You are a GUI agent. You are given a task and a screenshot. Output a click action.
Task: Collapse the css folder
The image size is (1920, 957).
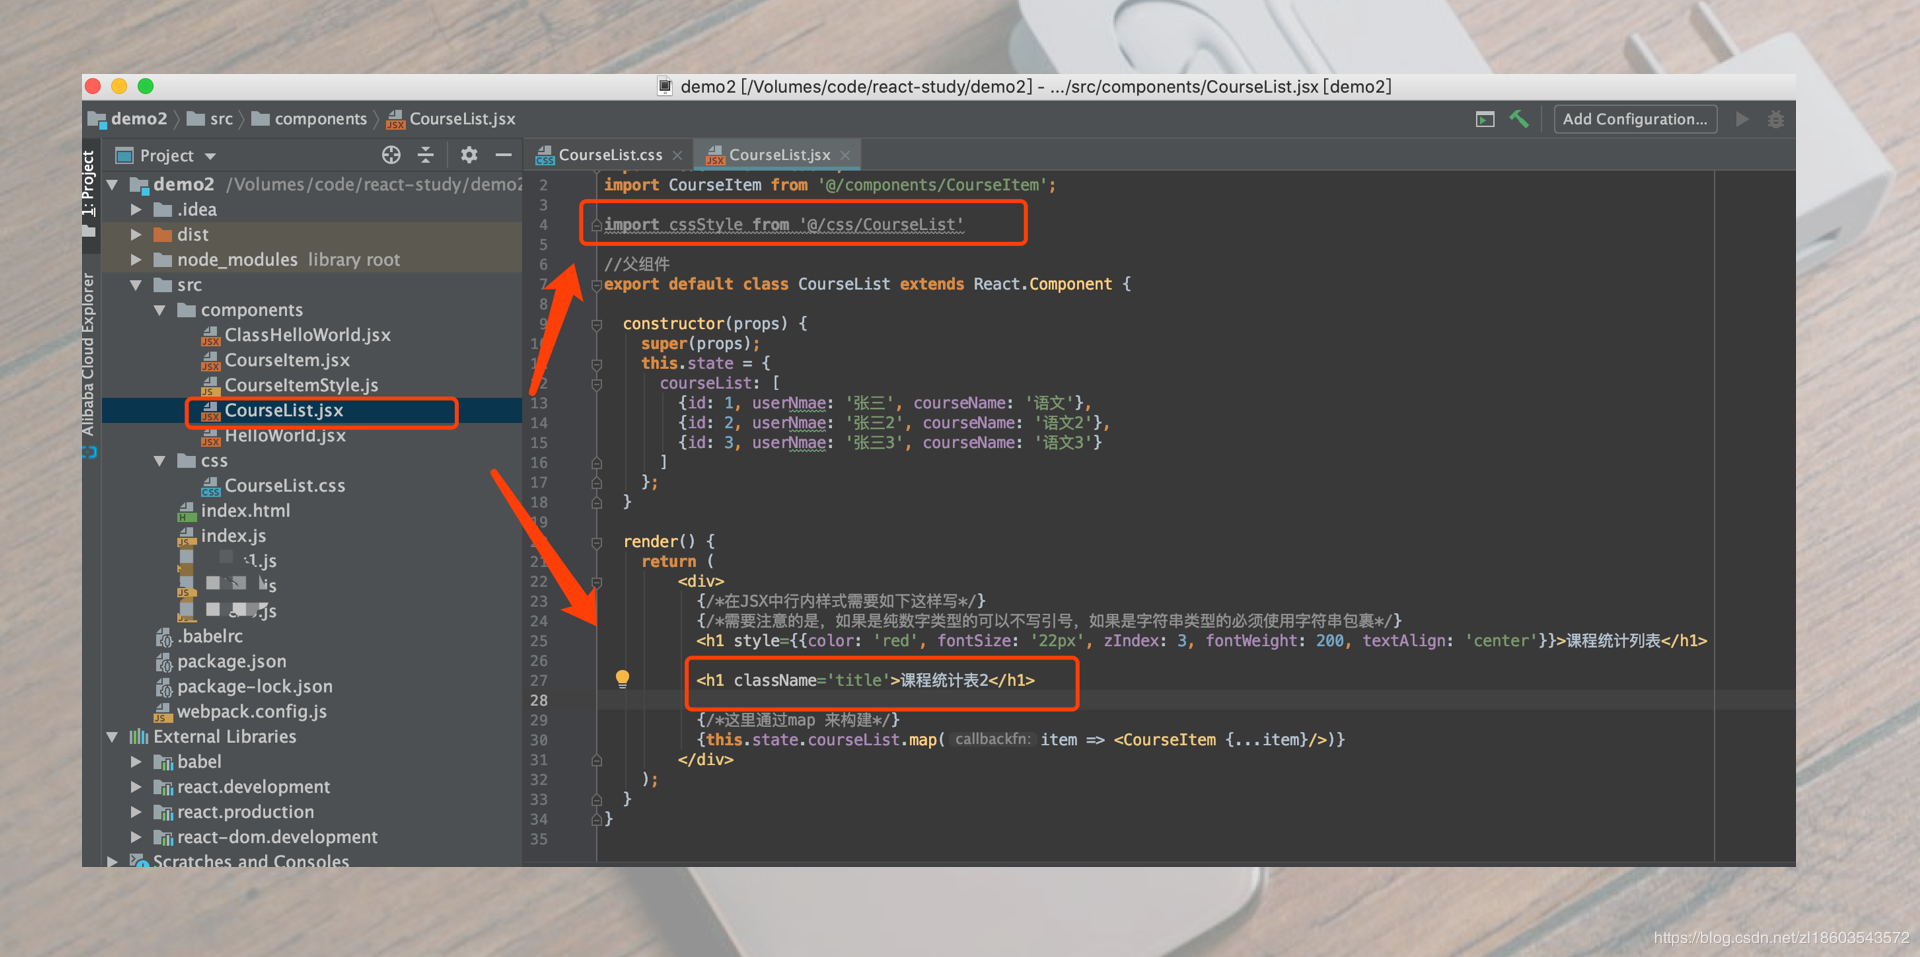160,461
